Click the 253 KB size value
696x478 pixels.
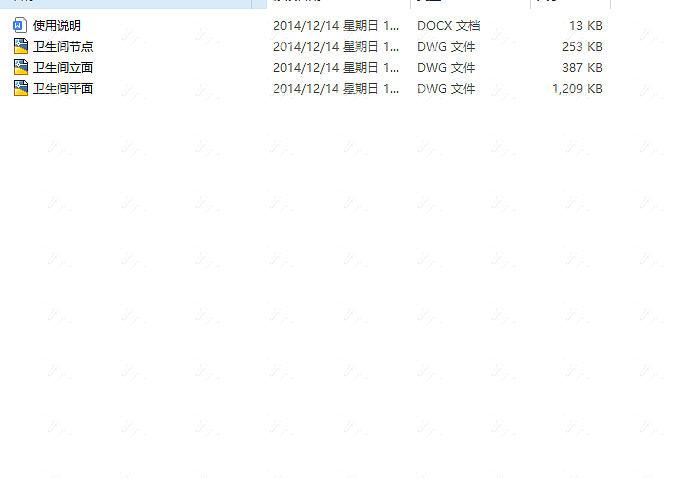582,47
